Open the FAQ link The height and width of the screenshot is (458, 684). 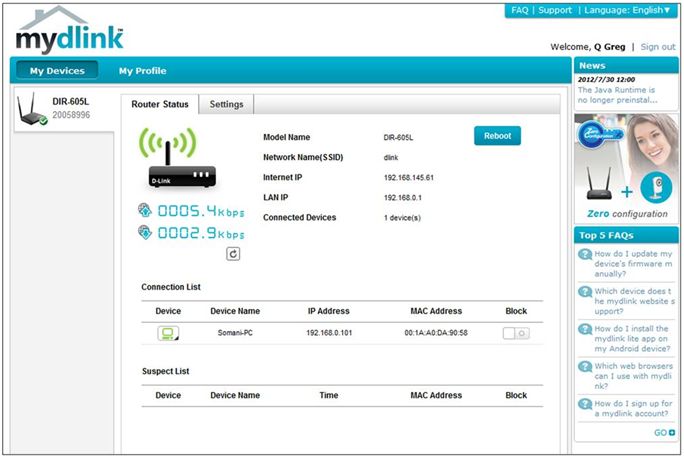(x=520, y=10)
